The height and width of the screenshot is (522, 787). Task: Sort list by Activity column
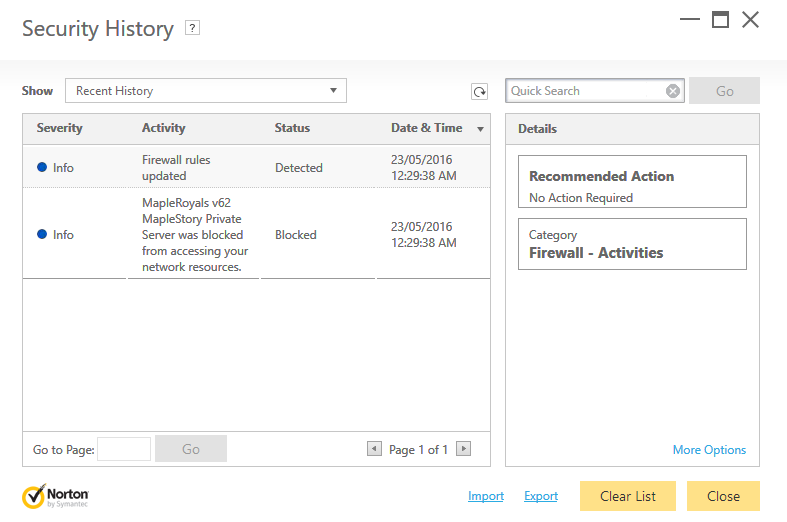164,128
